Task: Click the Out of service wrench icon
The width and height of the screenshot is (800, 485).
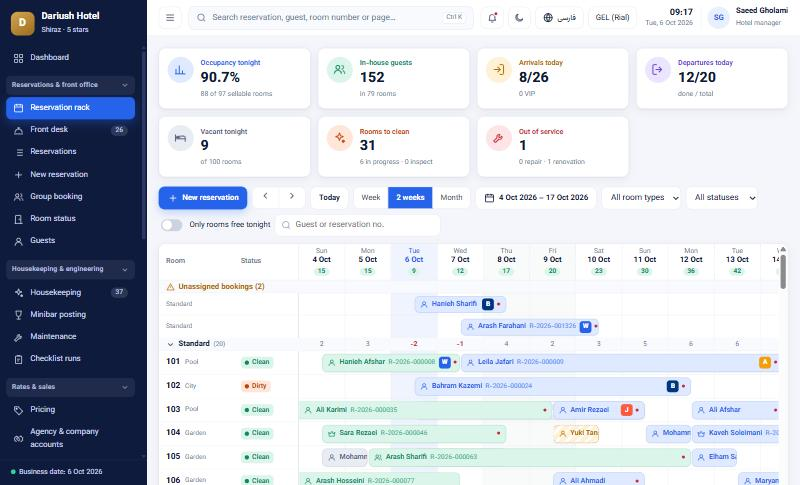Action: [498, 138]
